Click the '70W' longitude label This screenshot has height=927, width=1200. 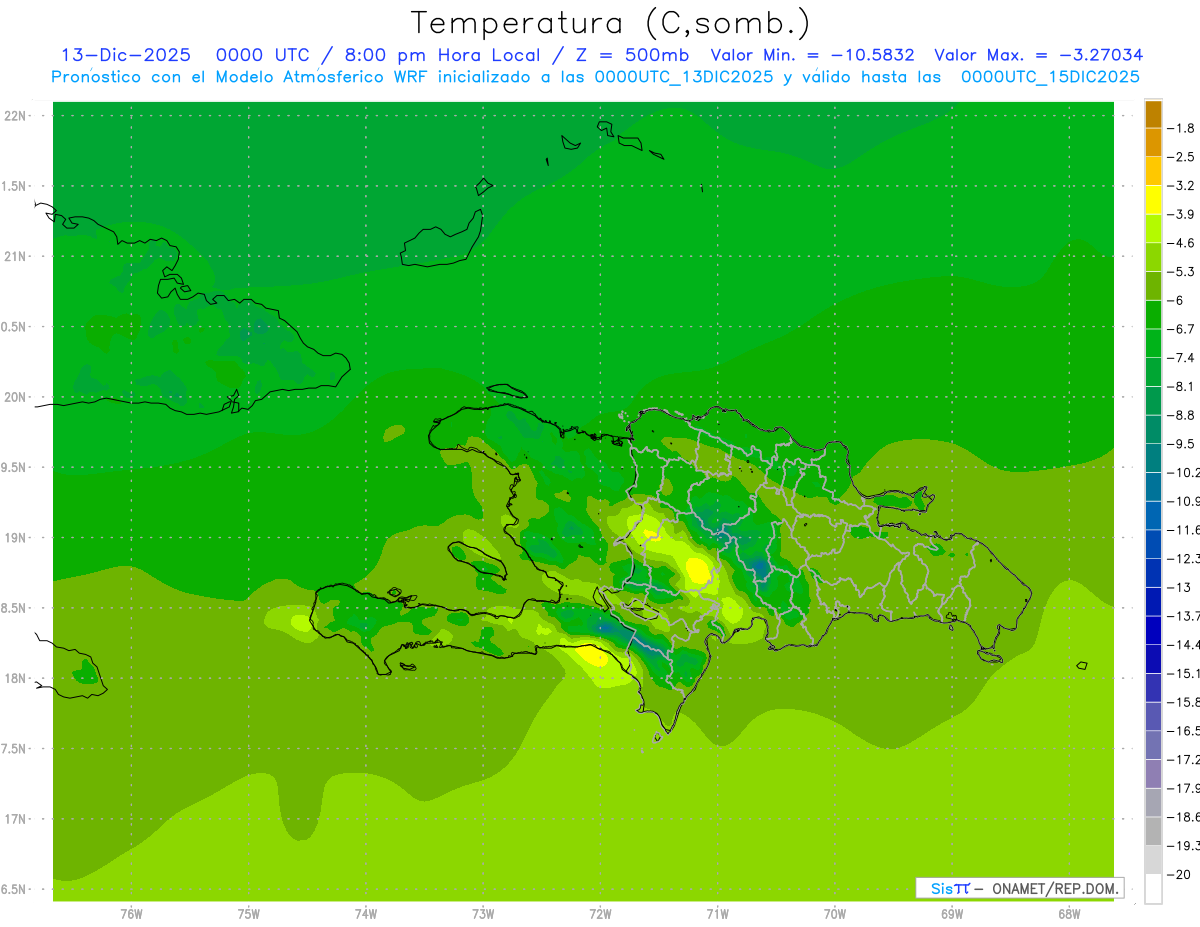point(835,914)
